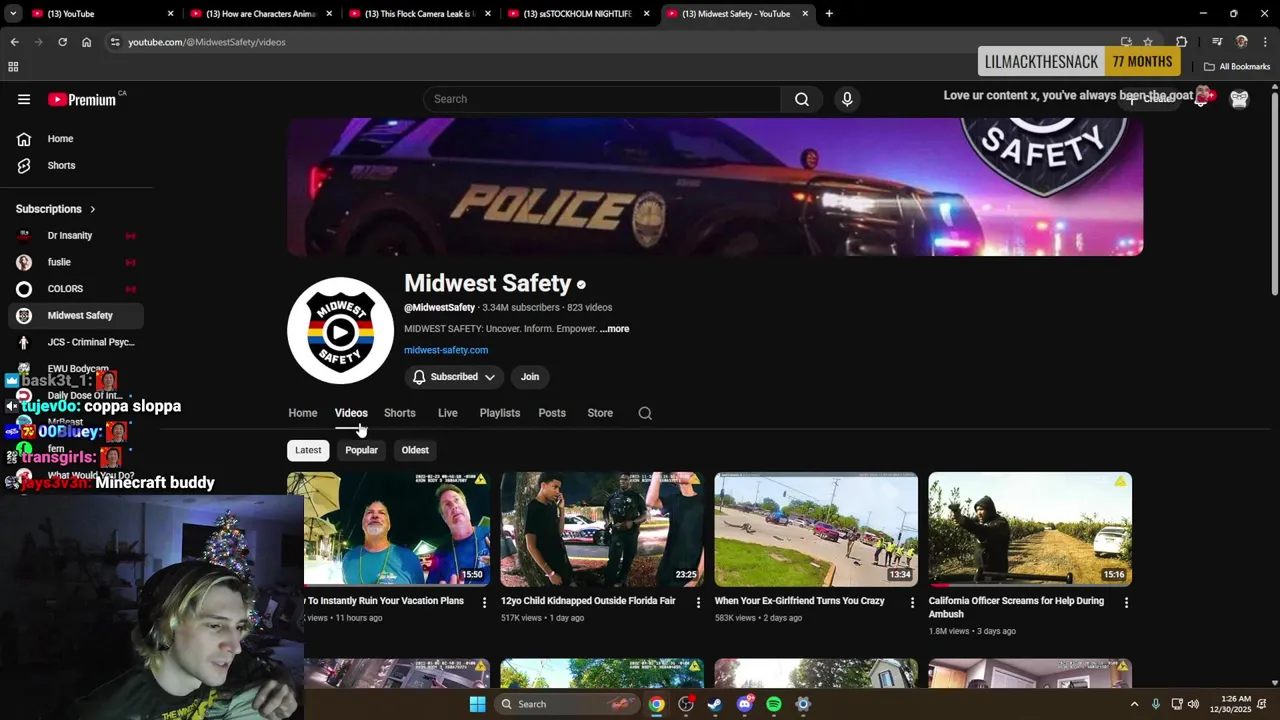Expand channel description with more
The width and height of the screenshot is (1280, 720).
(615, 329)
